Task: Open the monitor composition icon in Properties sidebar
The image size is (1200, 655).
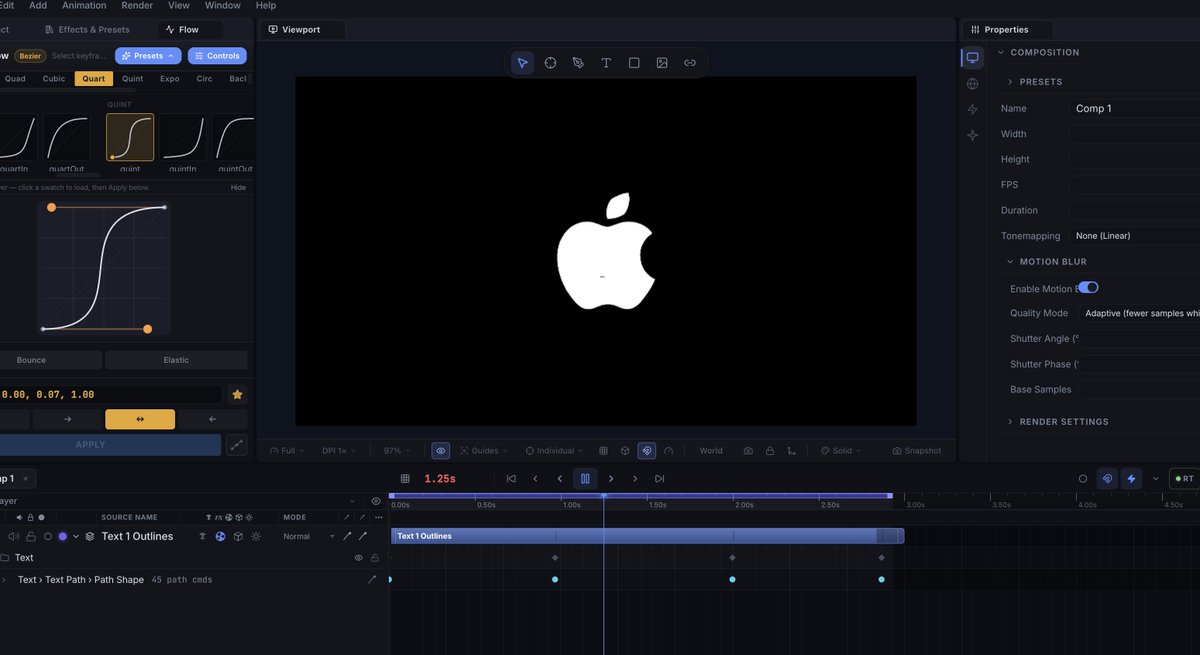Action: (972, 58)
